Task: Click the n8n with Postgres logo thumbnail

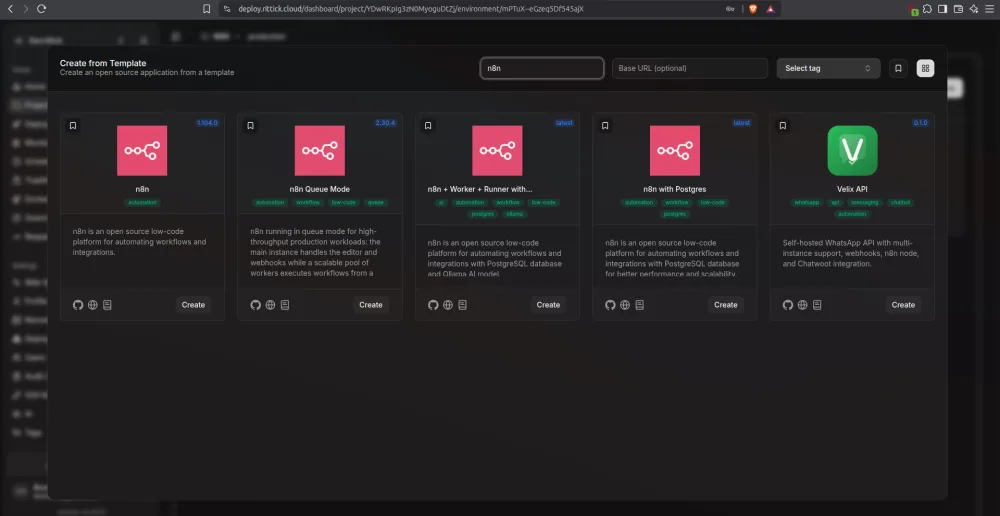Action: [675, 151]
